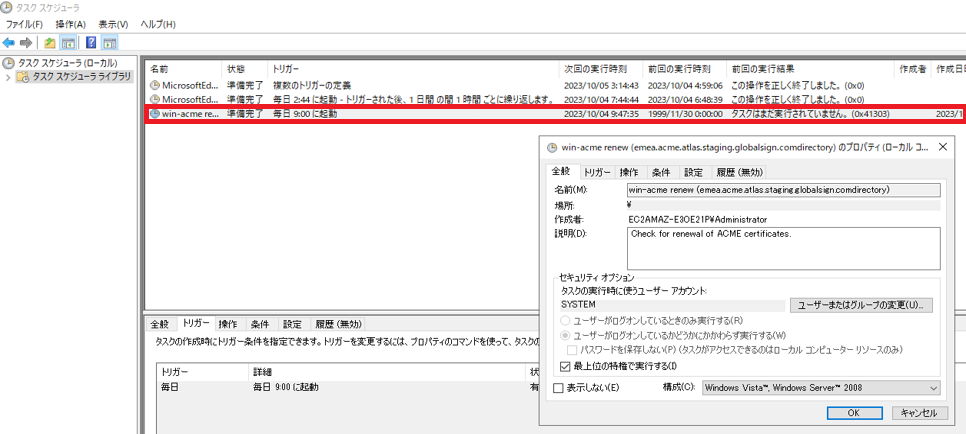Open the ファイル(F) menu
966x434 pixels.
24,24
